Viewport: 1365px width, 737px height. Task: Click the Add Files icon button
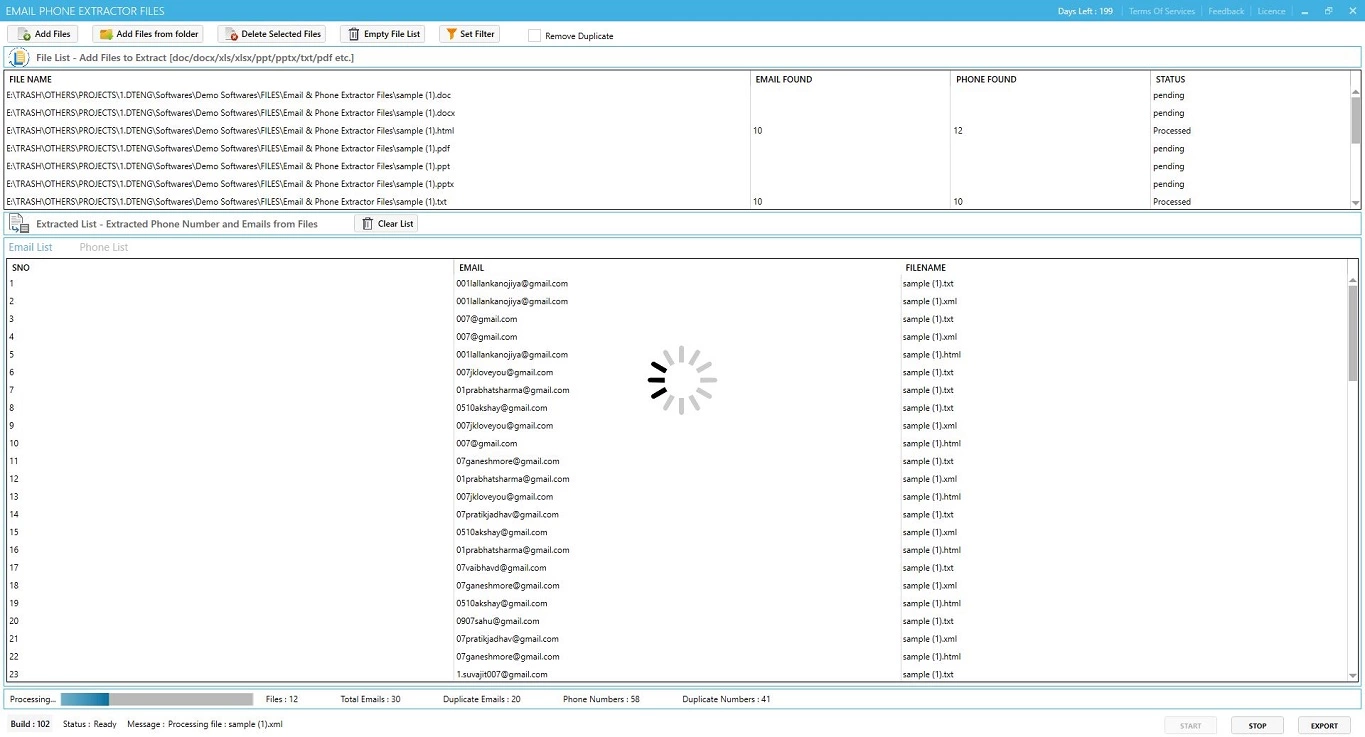tap(25, 34)
